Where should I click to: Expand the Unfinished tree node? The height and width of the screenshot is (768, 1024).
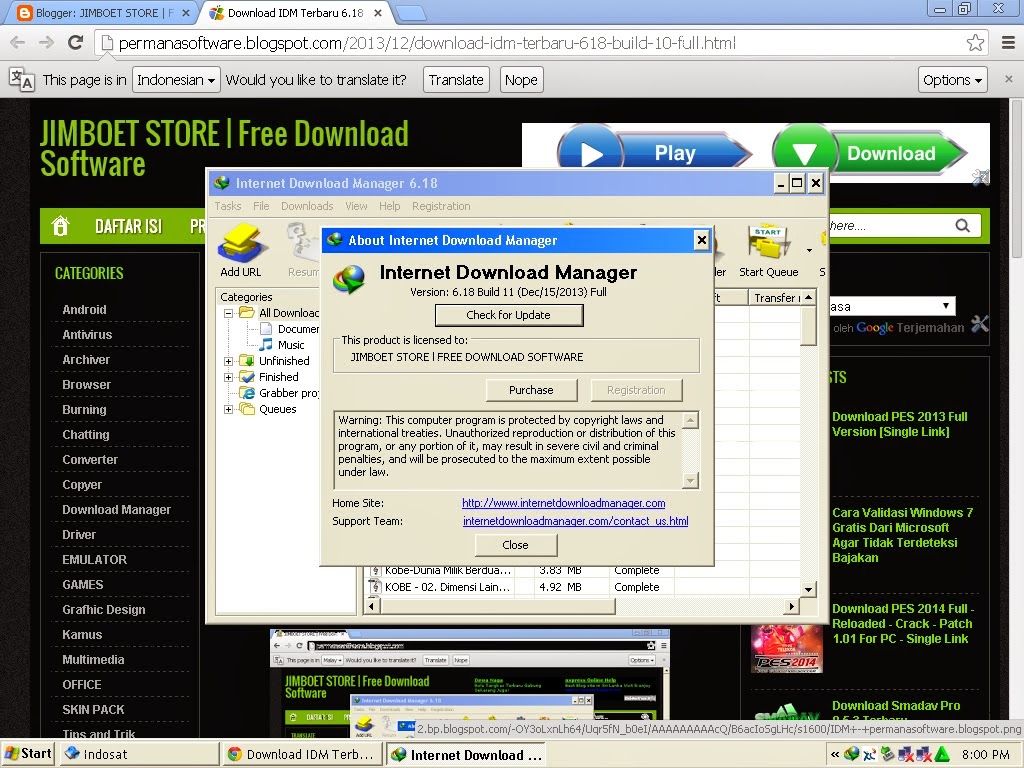[x=228, y=361]
